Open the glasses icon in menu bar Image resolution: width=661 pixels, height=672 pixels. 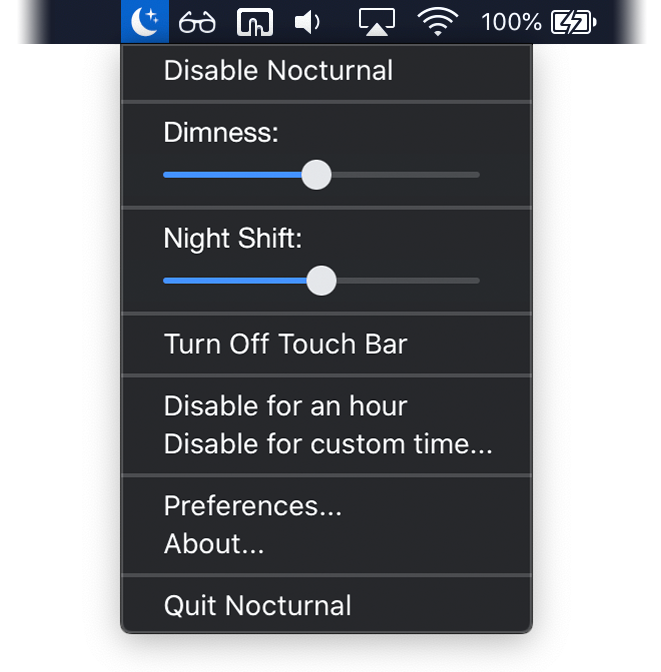(197, 22)
